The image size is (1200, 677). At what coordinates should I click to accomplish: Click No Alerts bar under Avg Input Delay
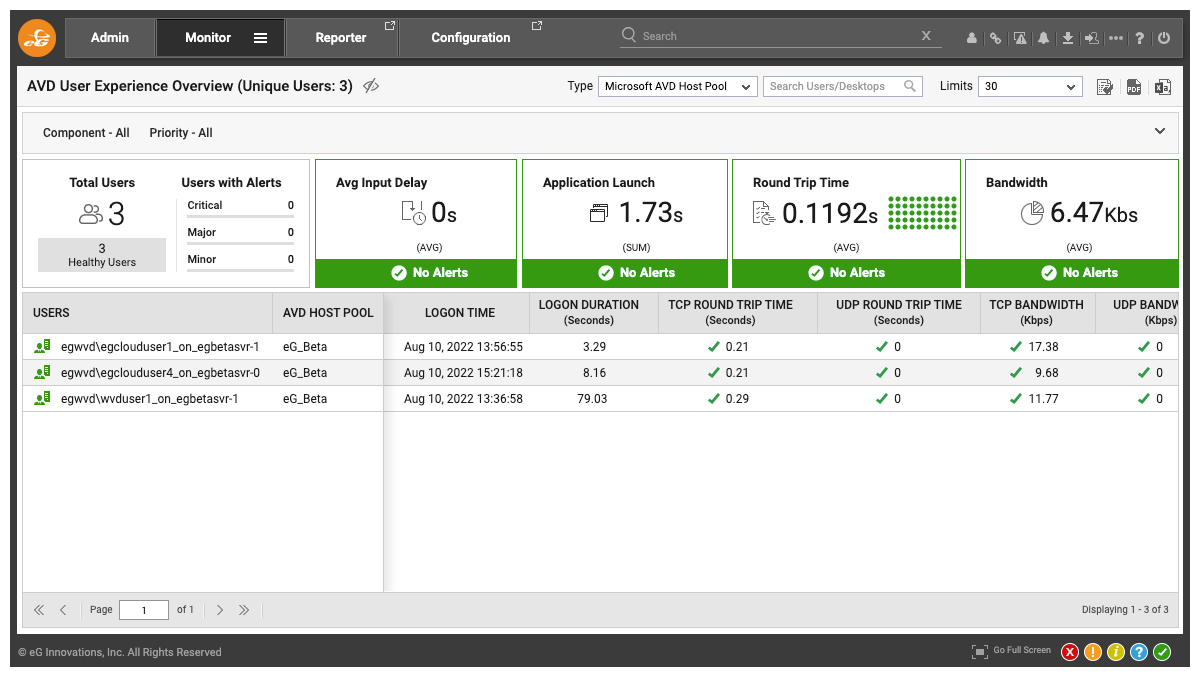point(416,273)
